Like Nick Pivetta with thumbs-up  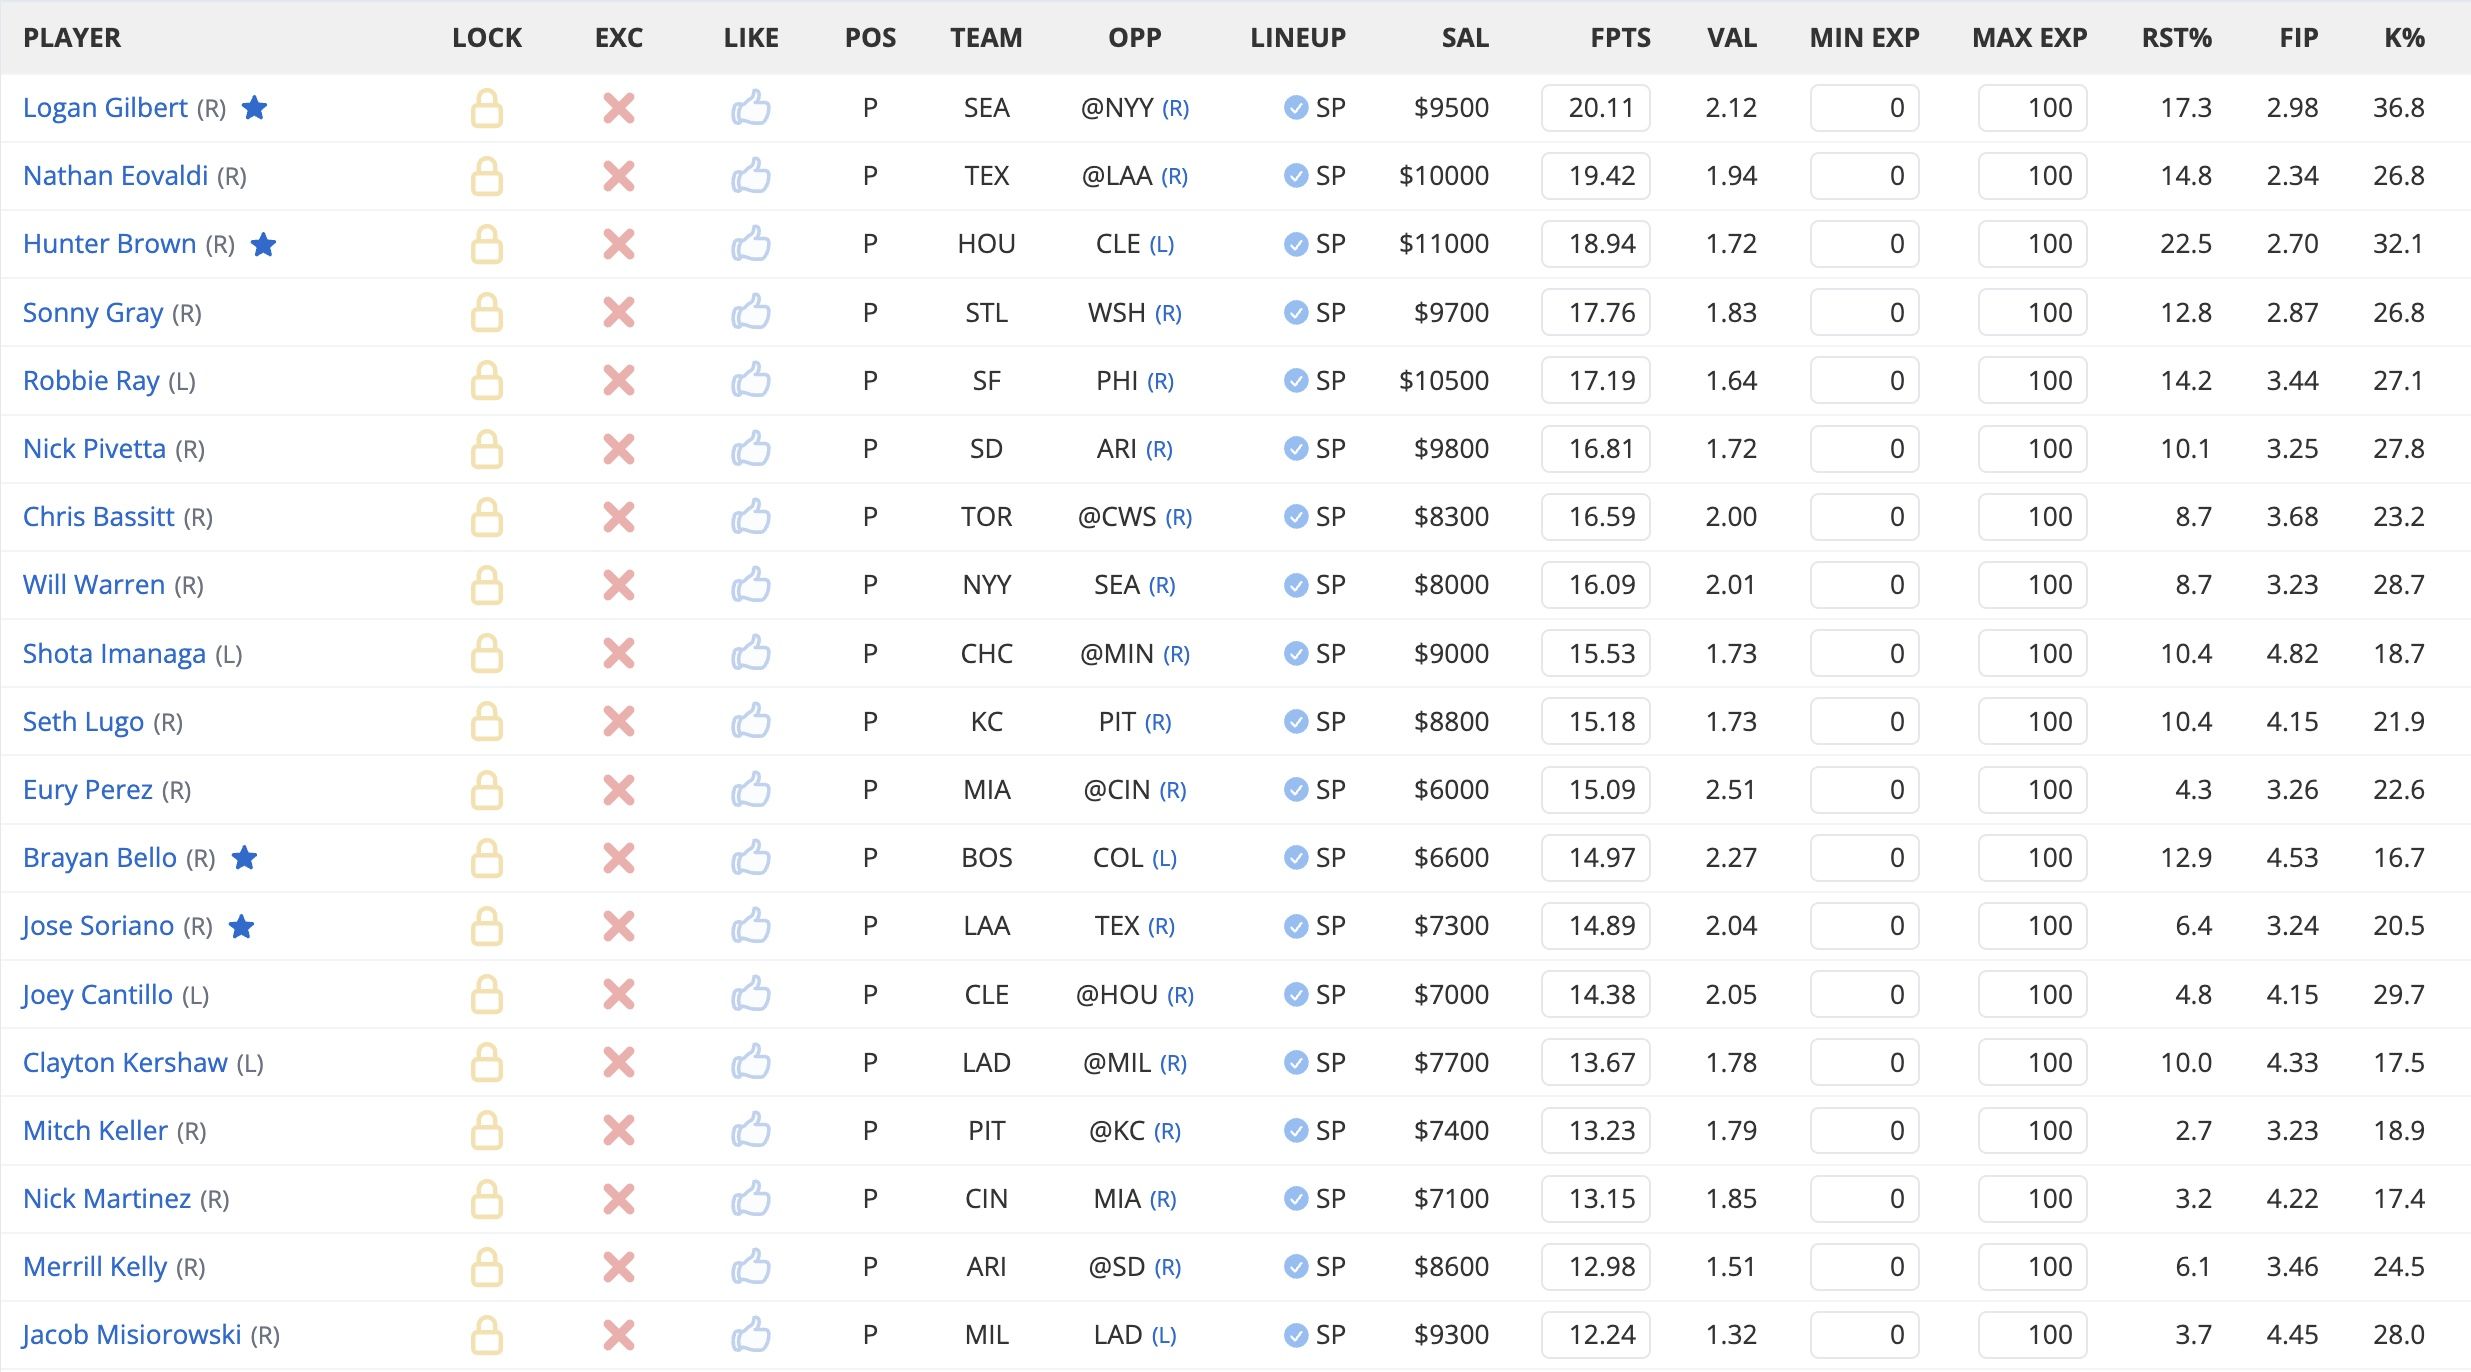pyautogui.click(x=751, y=449)
